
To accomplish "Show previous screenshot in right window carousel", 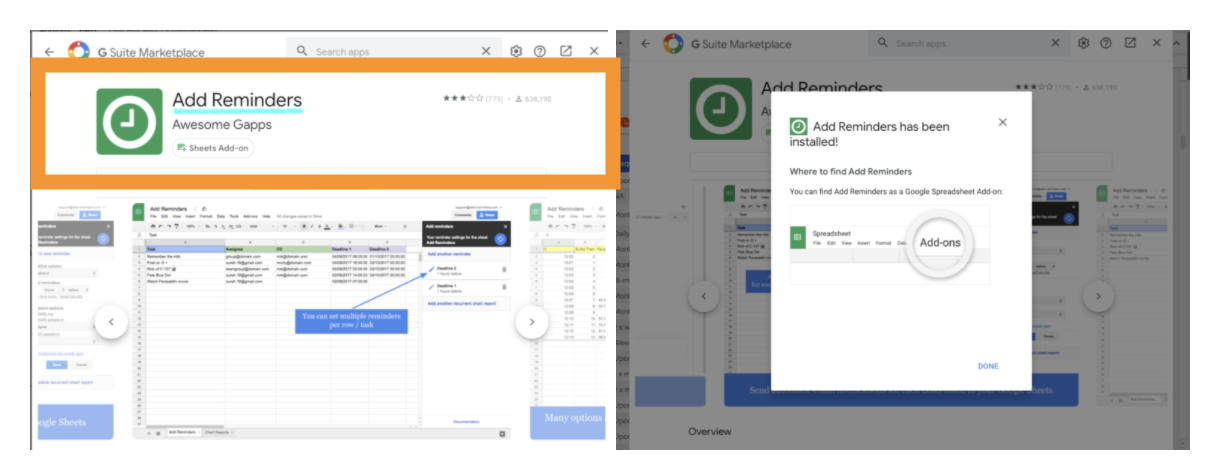I will pyautogui.click(x=704, y=297).
